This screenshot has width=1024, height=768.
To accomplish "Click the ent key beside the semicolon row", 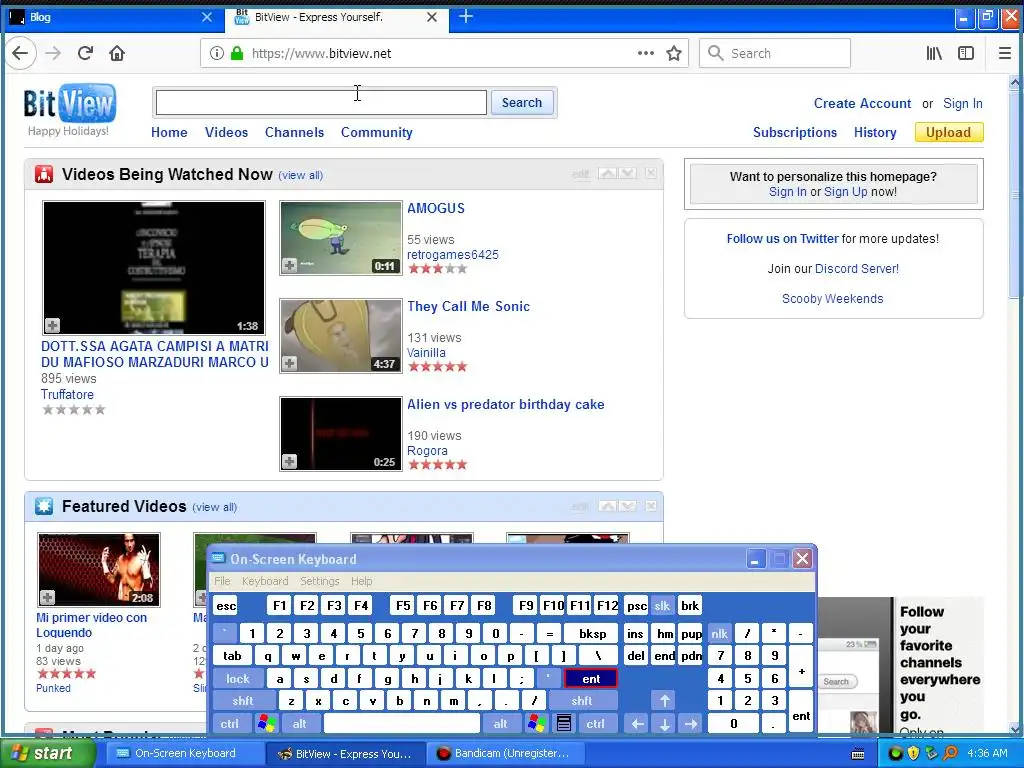I will [x=591, y=679].
